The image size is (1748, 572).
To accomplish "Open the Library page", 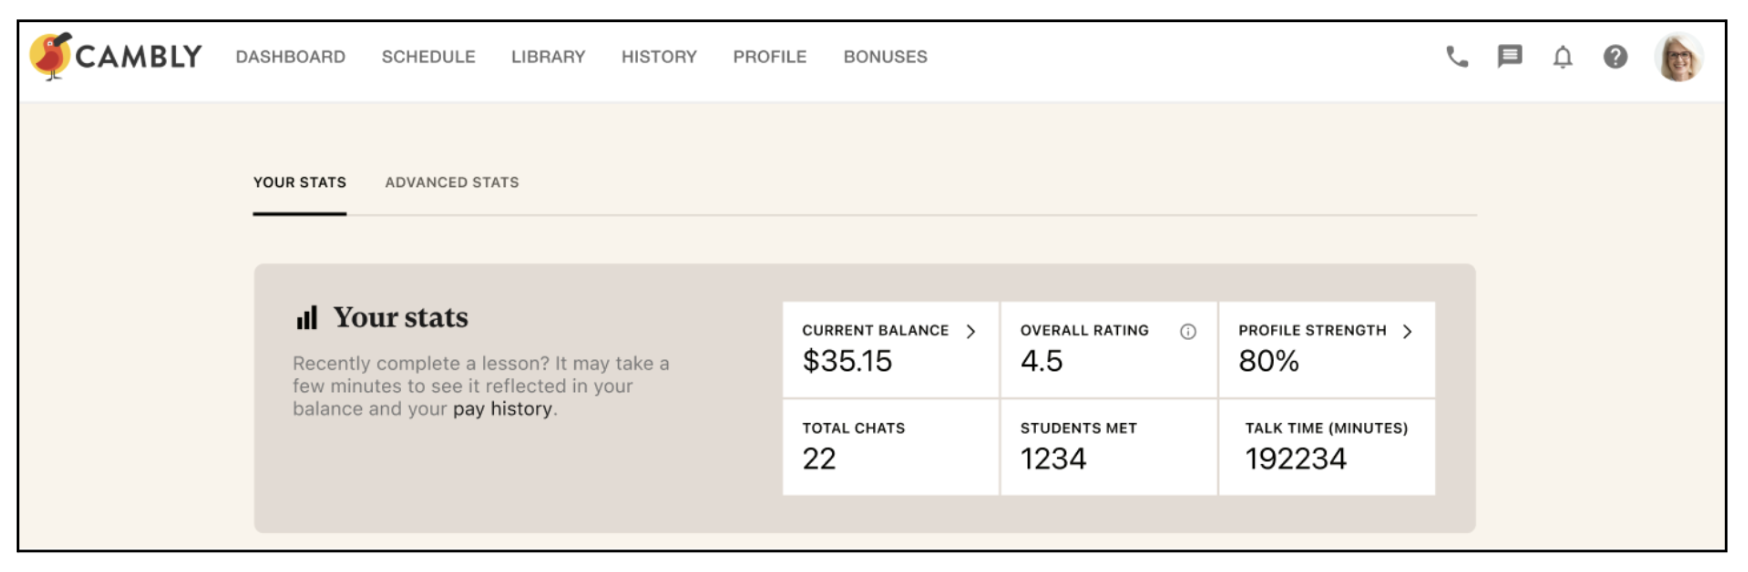I will click(548, 57).
